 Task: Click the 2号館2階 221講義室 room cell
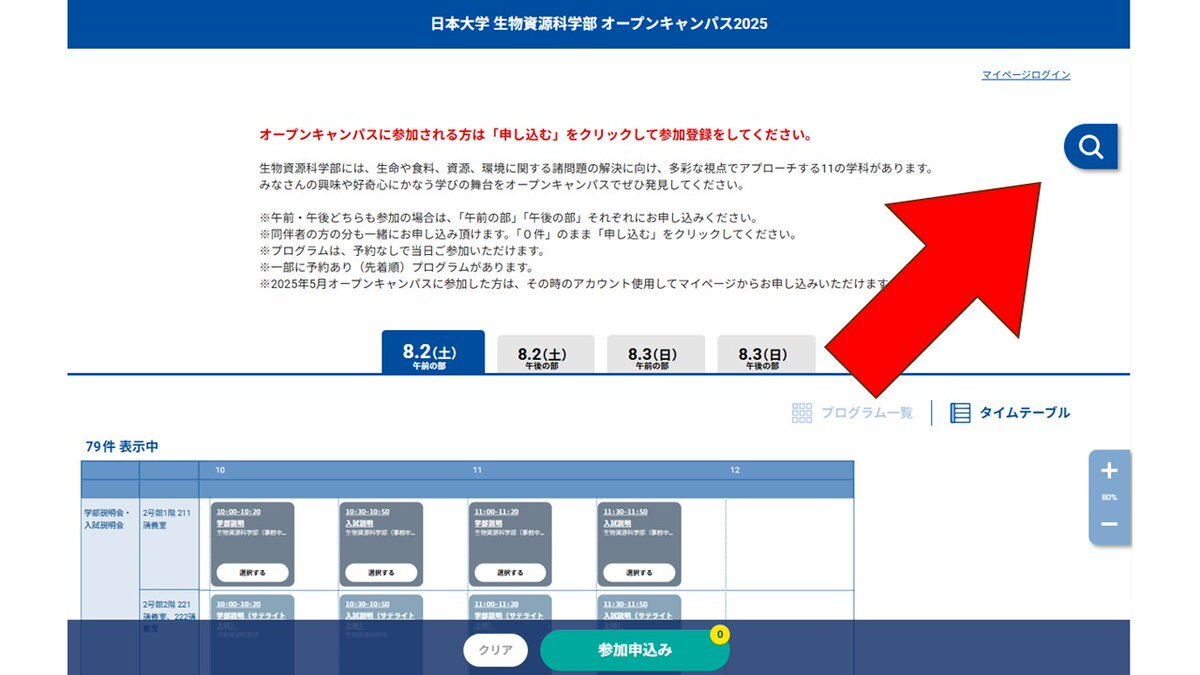click(x=169, y=616)
